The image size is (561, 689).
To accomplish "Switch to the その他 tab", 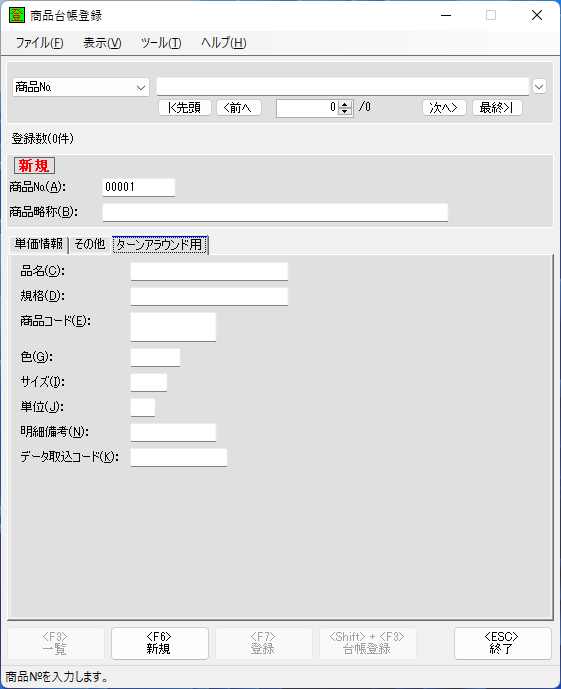I will [x=90, y=244].
